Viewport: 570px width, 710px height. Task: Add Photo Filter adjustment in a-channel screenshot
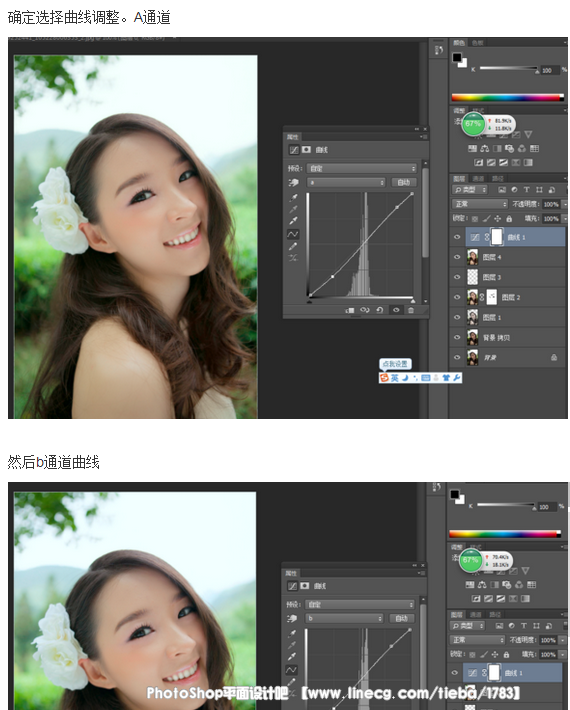509,149
